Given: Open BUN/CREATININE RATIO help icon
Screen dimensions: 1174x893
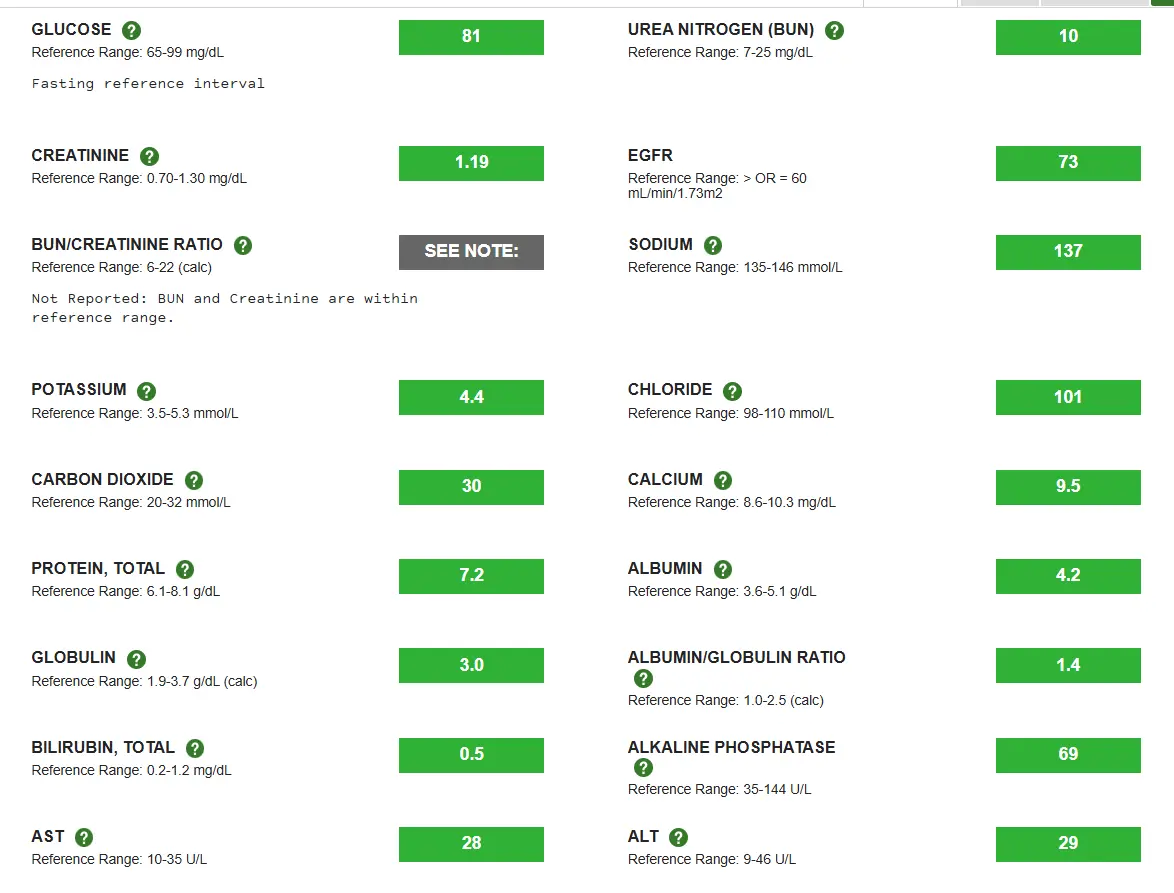Looking at the screenshot, I should point(243,246).
